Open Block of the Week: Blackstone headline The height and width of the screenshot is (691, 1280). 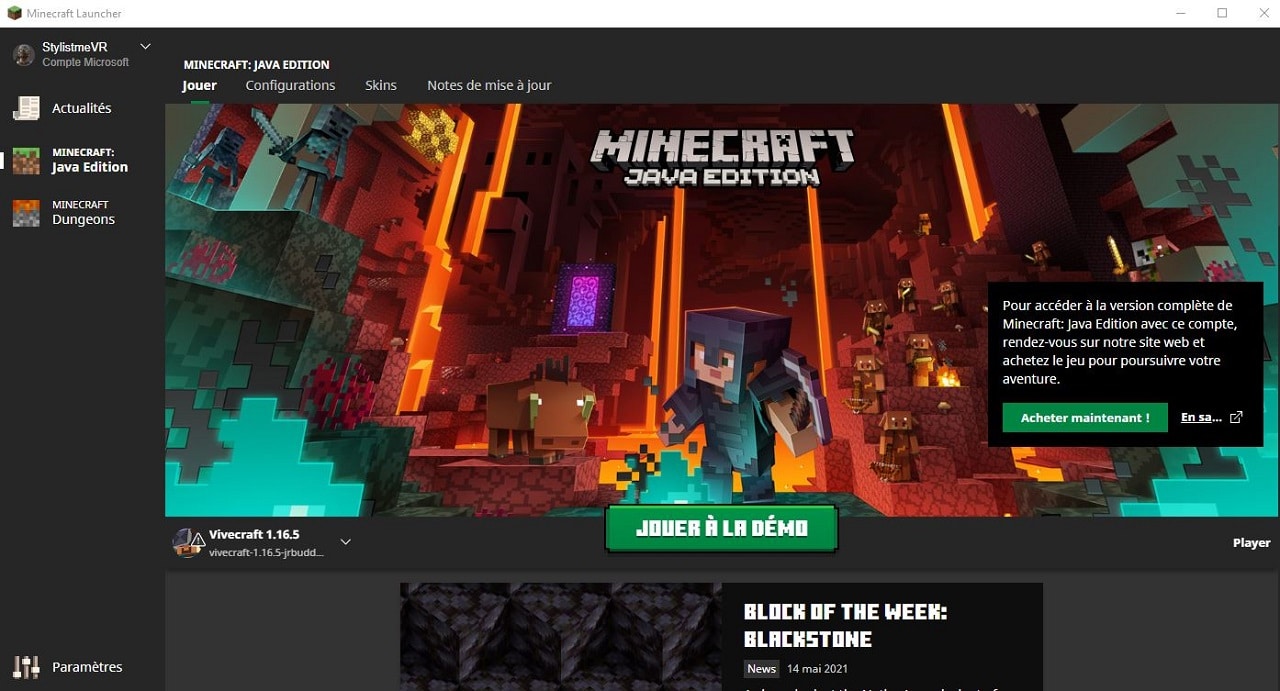click(x=845, y=625)
